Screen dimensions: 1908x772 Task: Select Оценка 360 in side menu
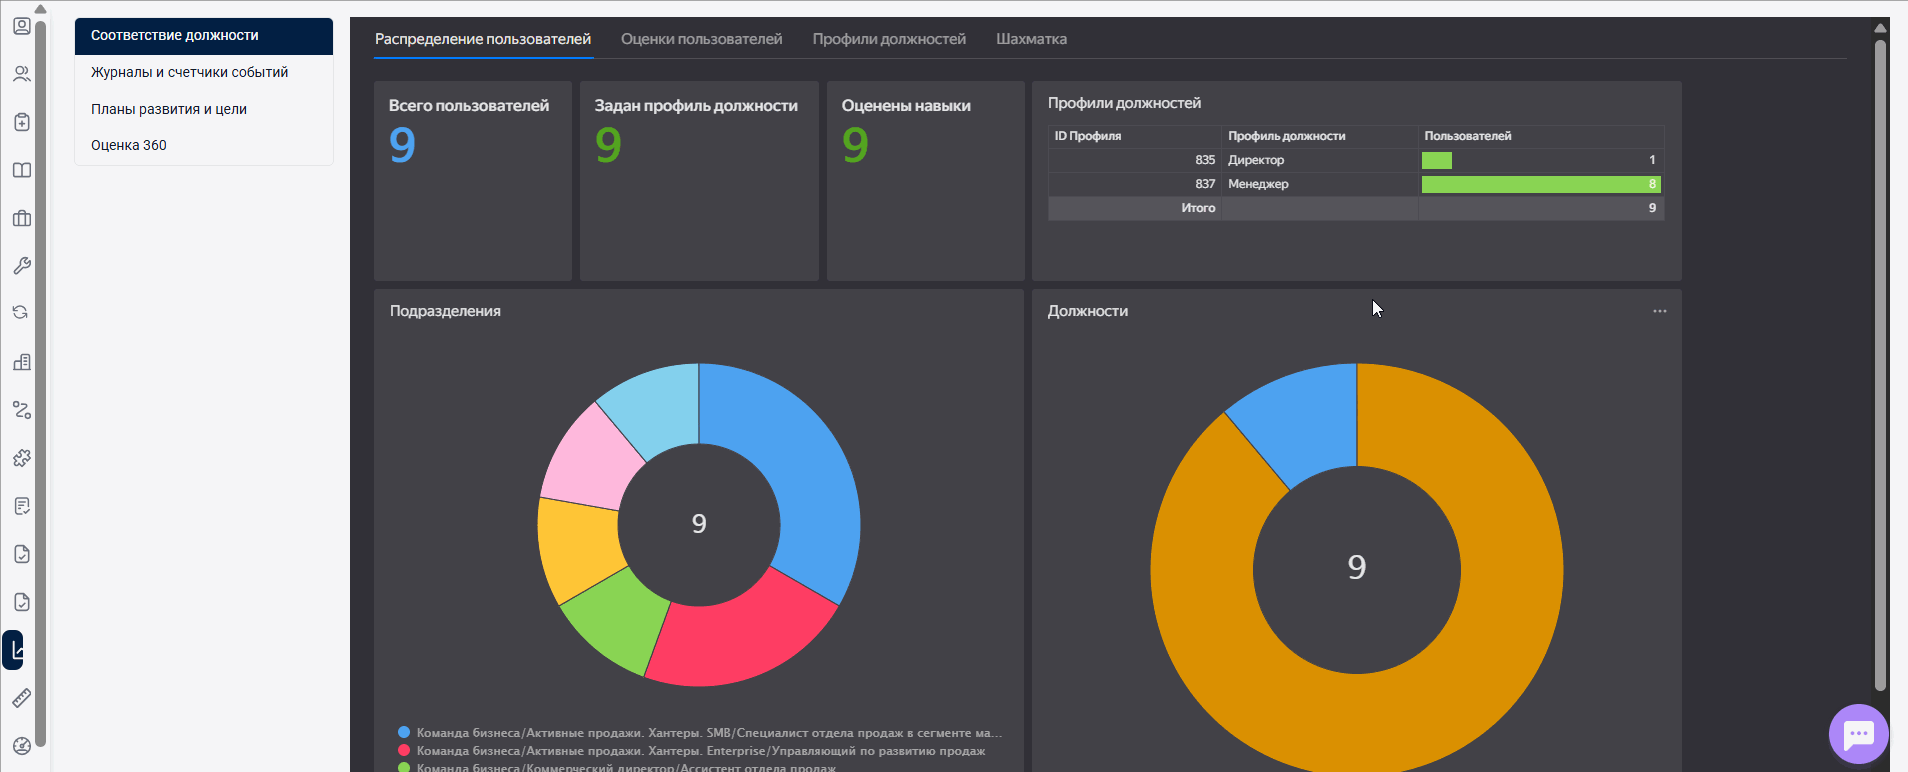(128, 145)
